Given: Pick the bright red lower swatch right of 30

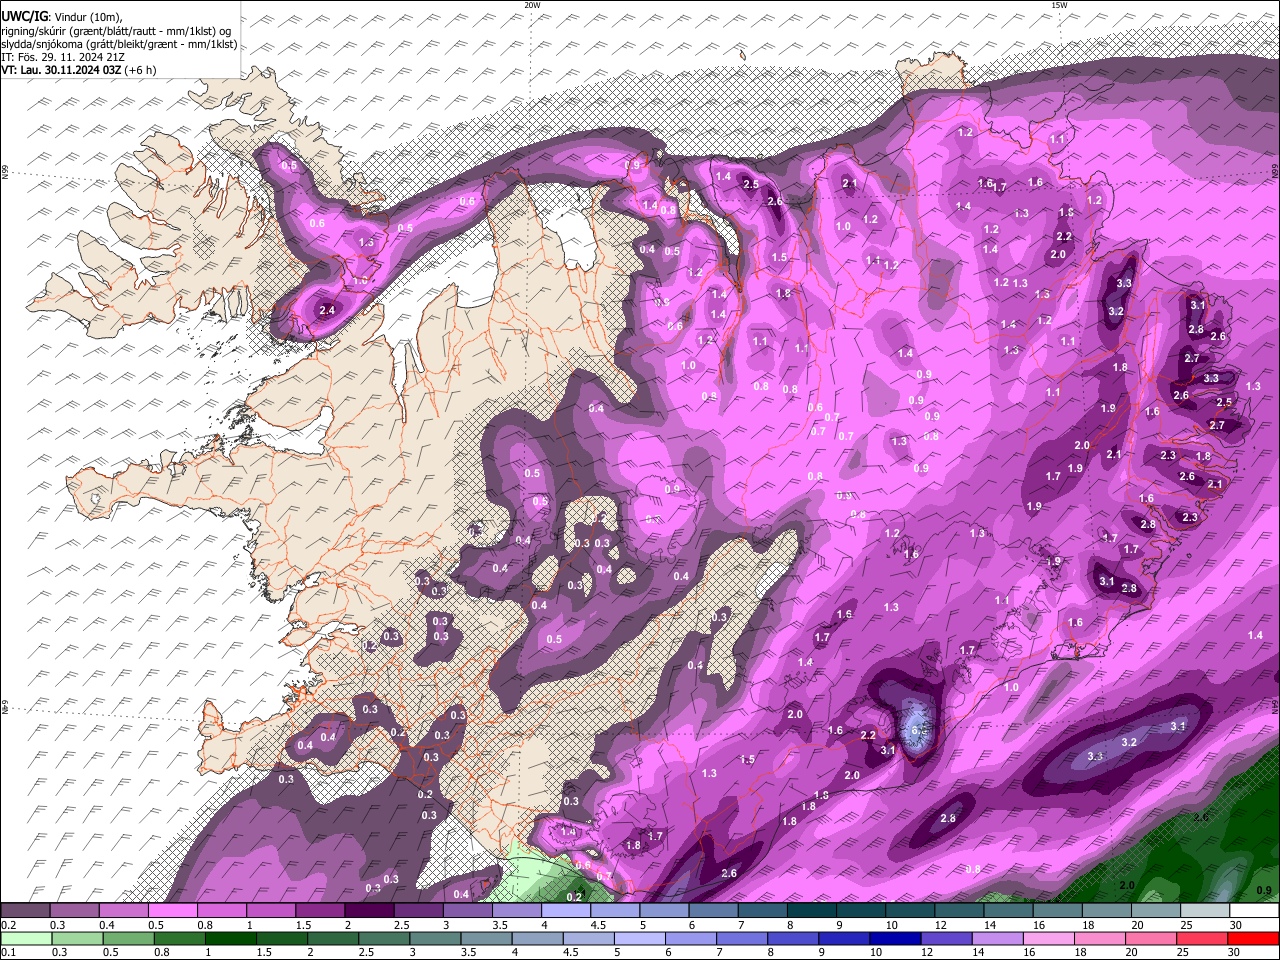Looking at the screenshot, I should (x=1252, y=939).
